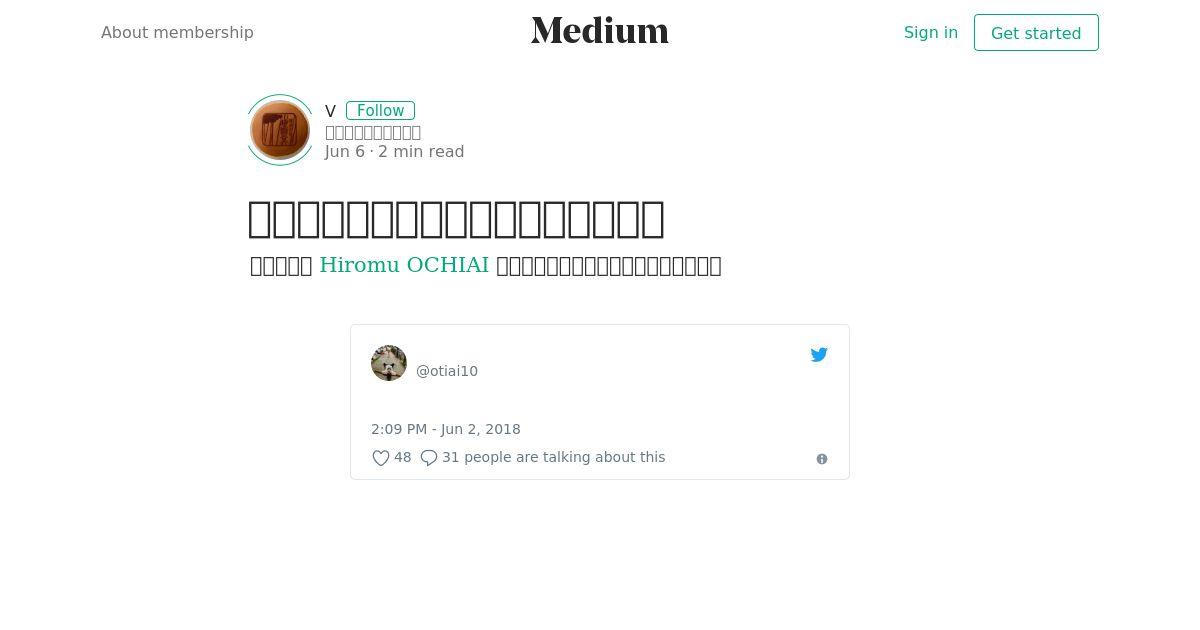Click the Twitter bird icon in tweet
The height and width of the screenshot is (630, 1200).
[x=819, y=355]
